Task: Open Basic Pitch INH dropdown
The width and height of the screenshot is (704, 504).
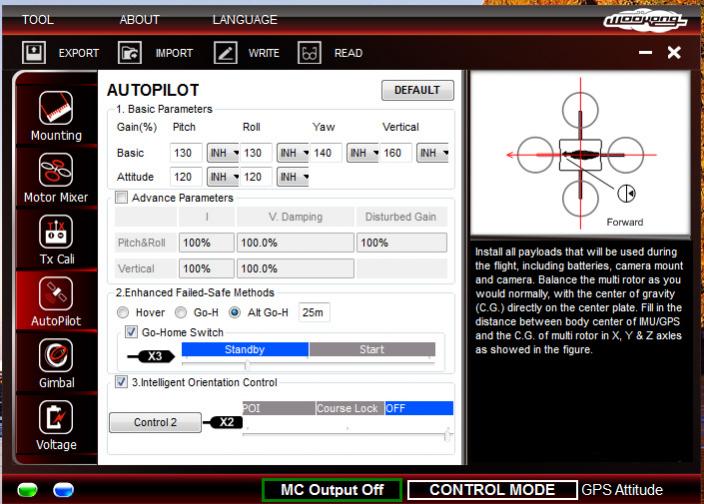Action: tap(223, 153)
